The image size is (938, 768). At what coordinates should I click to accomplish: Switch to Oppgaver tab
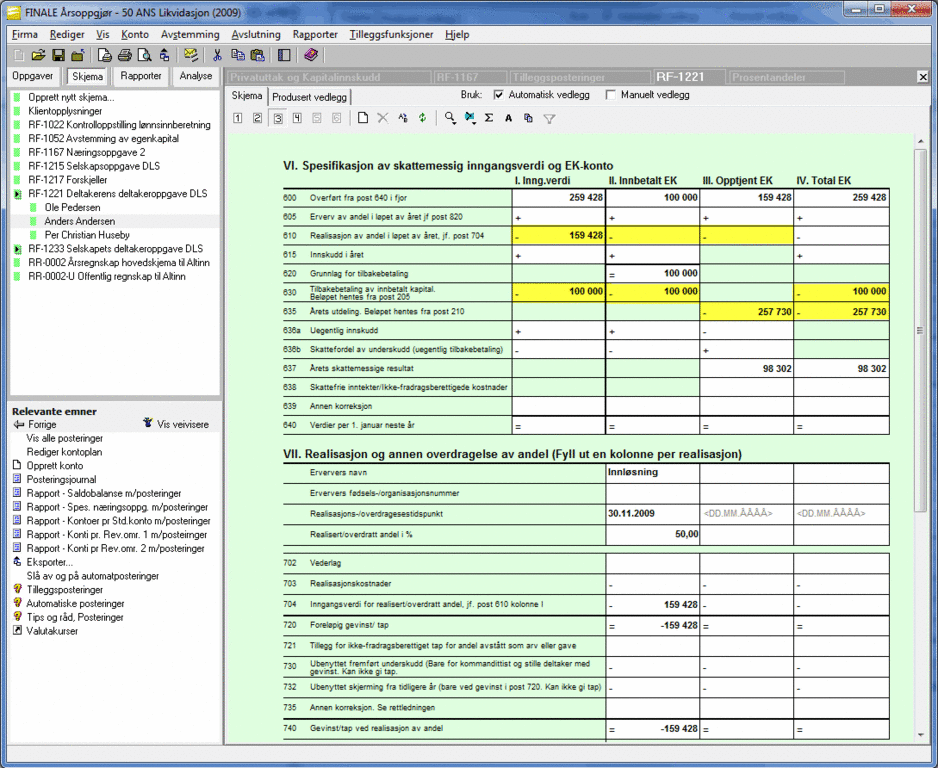point(33,76)
